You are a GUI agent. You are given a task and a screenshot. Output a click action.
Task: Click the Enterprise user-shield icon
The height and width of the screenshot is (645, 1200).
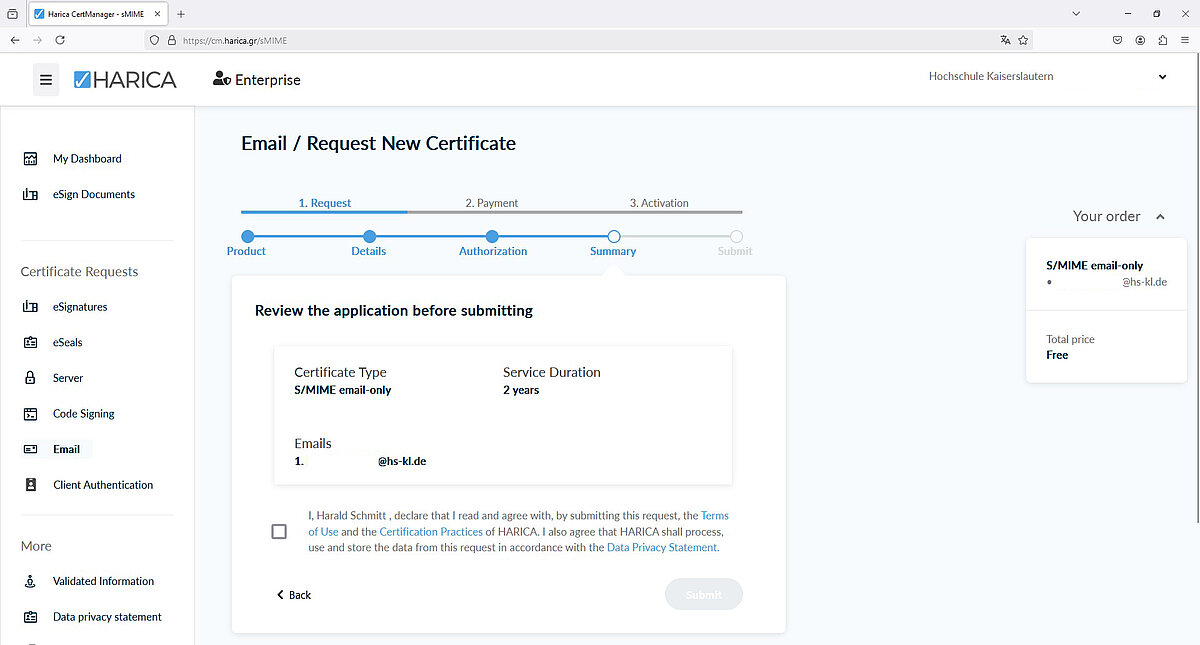pyautogui.click(x=222, y=80)
